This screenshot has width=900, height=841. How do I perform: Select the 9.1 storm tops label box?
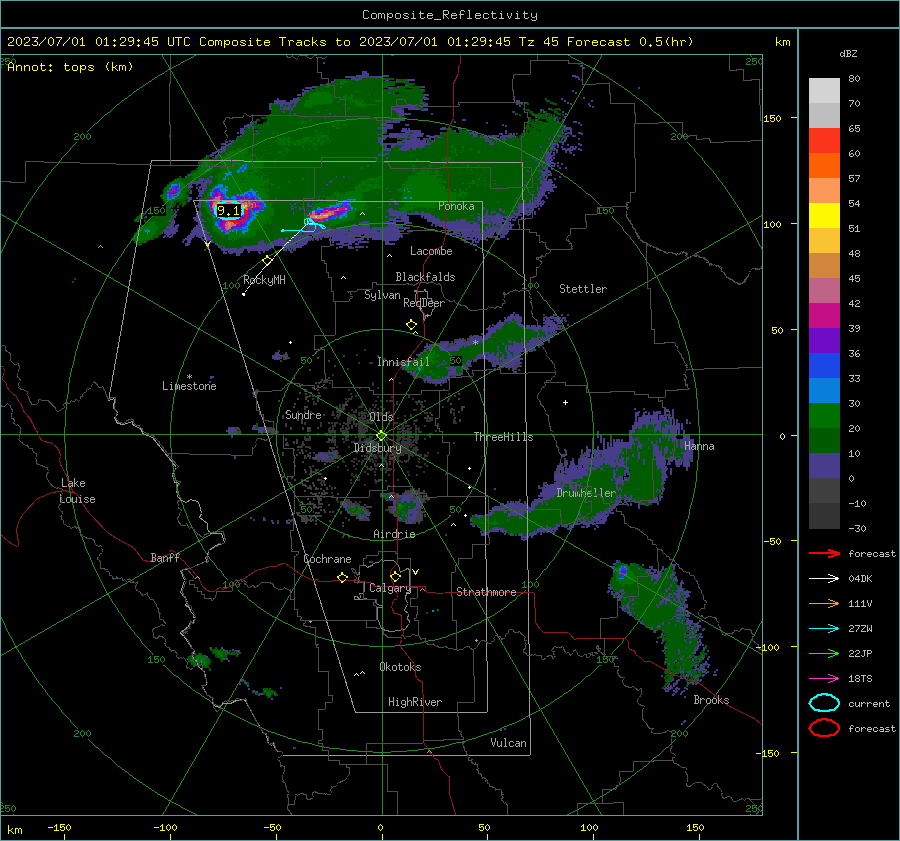(x=228, y=211)
